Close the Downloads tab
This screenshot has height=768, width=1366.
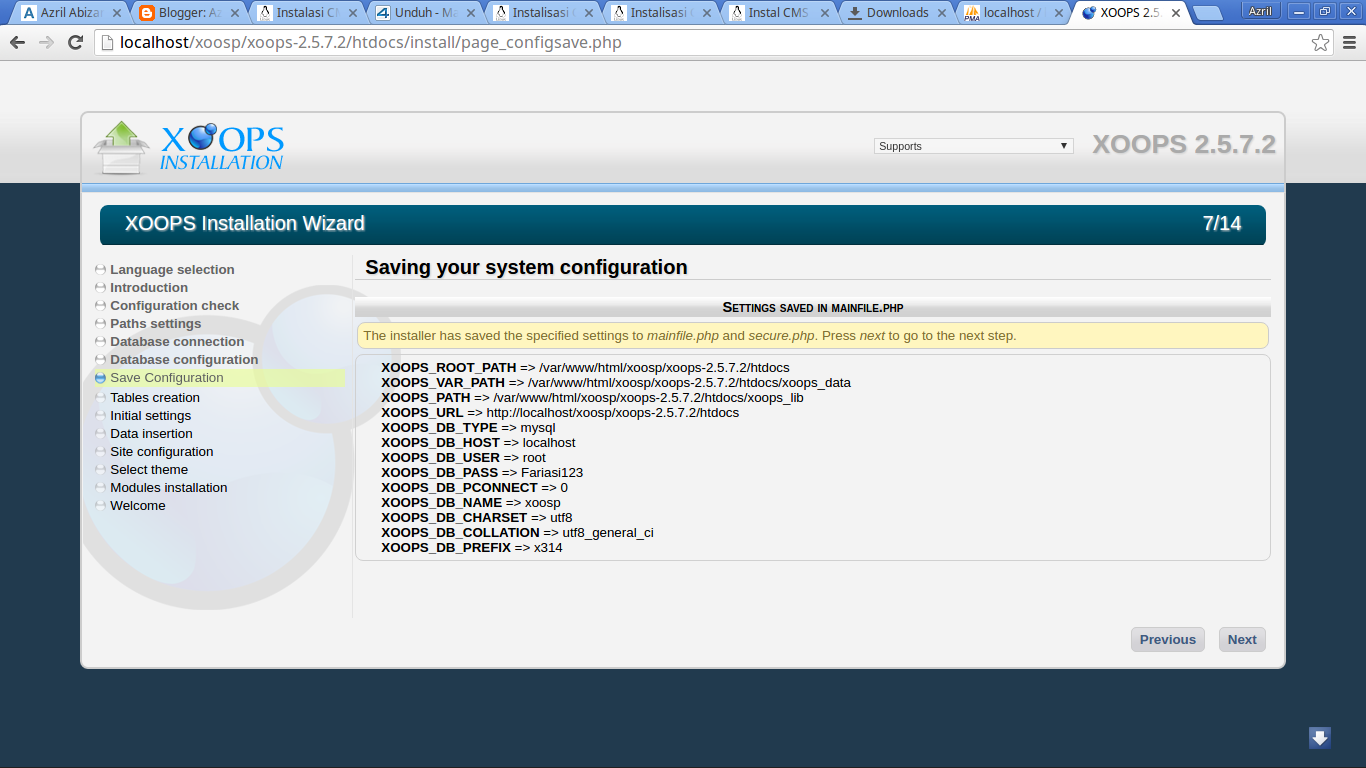(943, 13)
